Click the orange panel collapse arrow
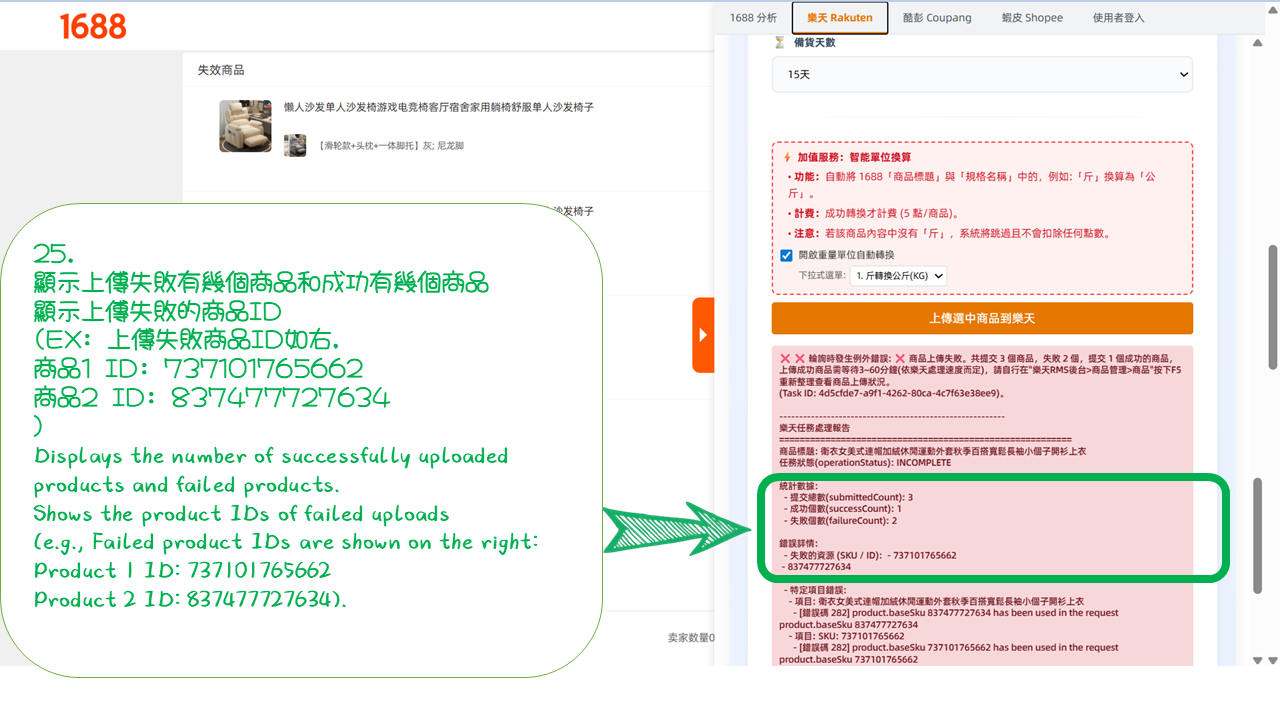The height and width of the screenshot is (720, 1280). tap(703, 334)
